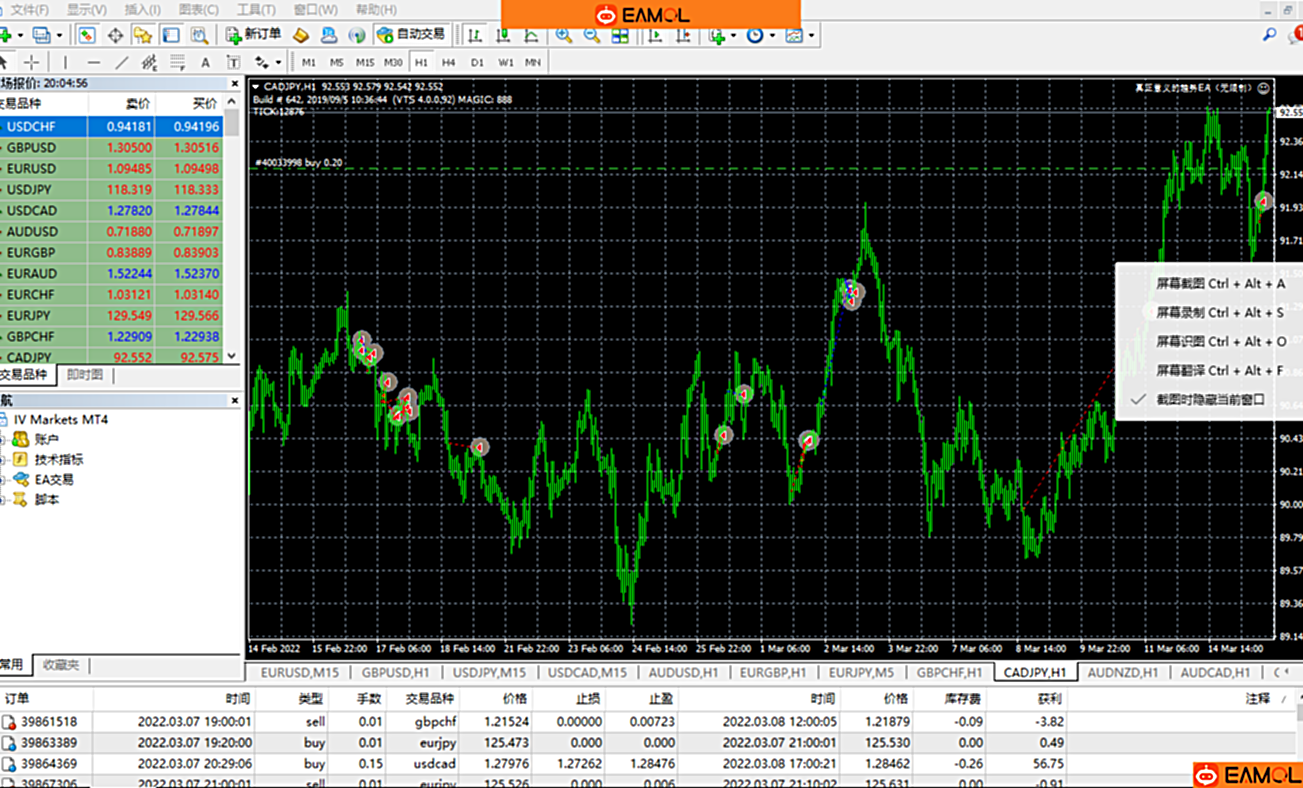Switch to the EURUSD,M15 chart tab
The width and height of the screenshot is (1303, 788).
pos(299,672)
